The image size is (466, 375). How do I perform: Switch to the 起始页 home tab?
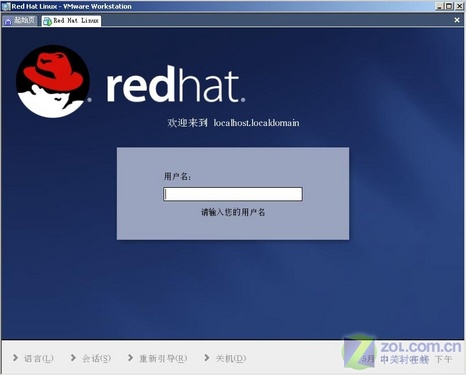(19, 21)
